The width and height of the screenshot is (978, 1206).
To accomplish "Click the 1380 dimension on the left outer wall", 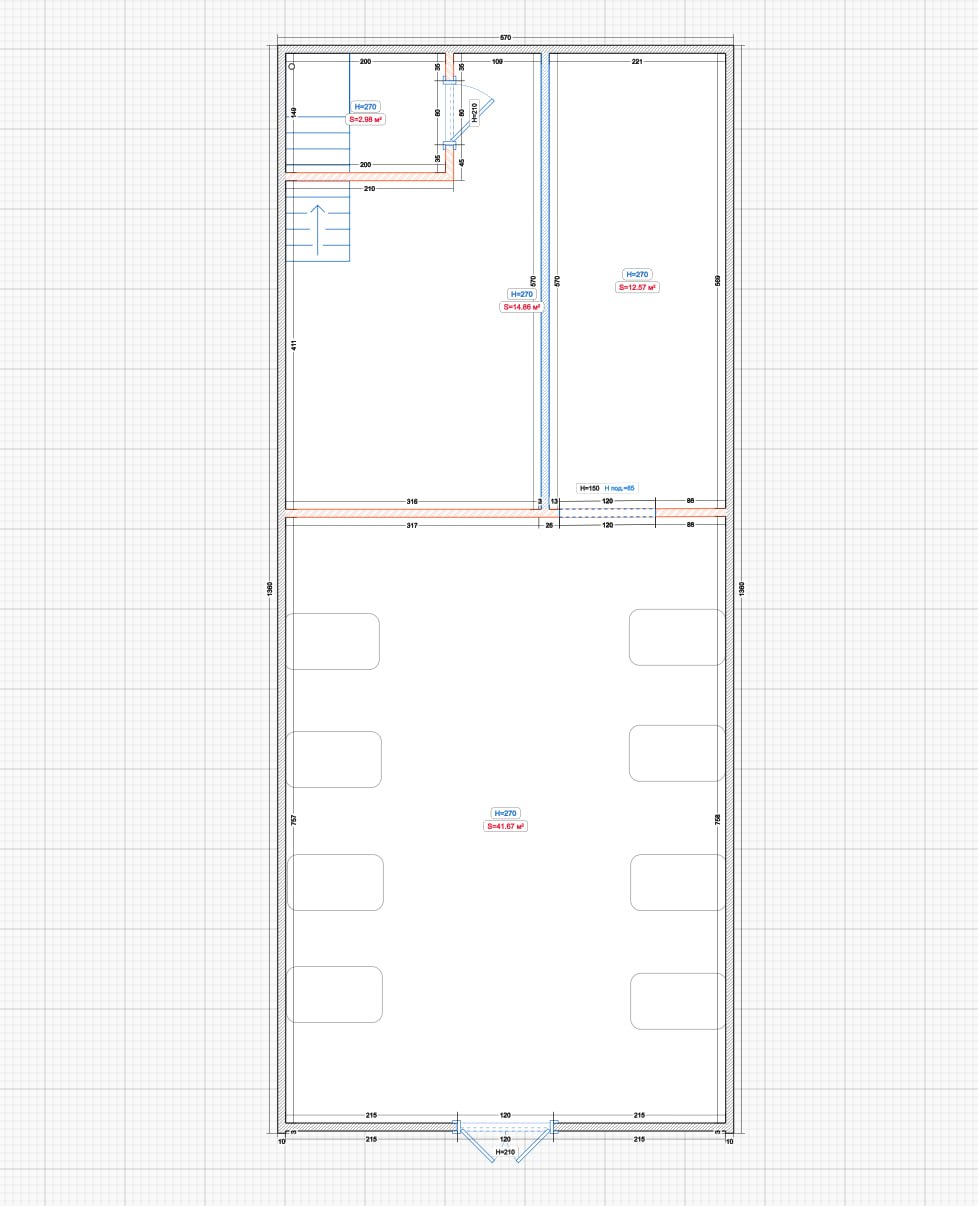I will pyautogui.click(x=270, y=591).
